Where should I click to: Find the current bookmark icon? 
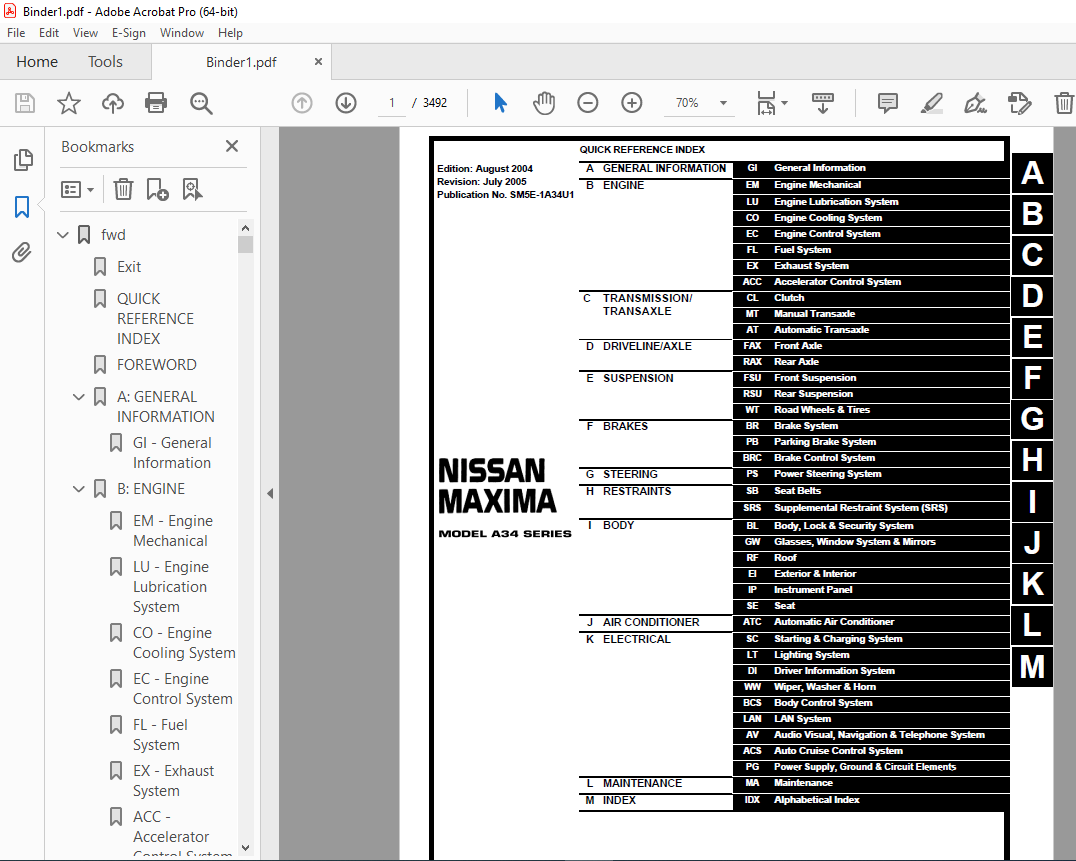[192, 189]
